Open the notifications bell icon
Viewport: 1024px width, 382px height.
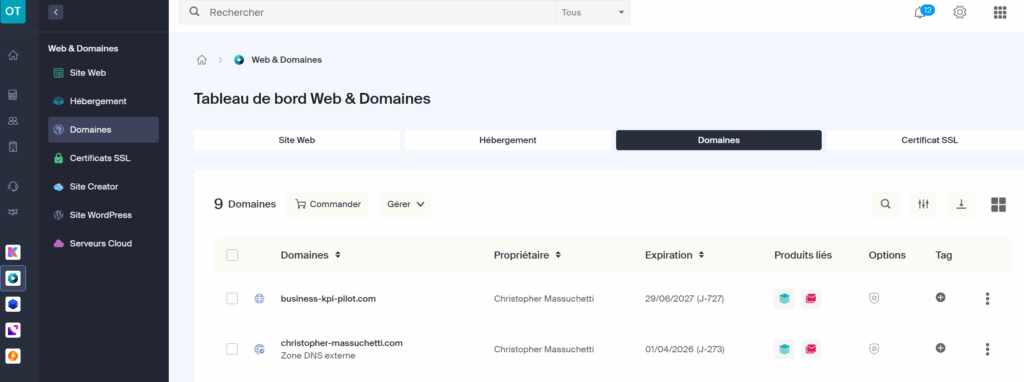click(x=921, y=13)
